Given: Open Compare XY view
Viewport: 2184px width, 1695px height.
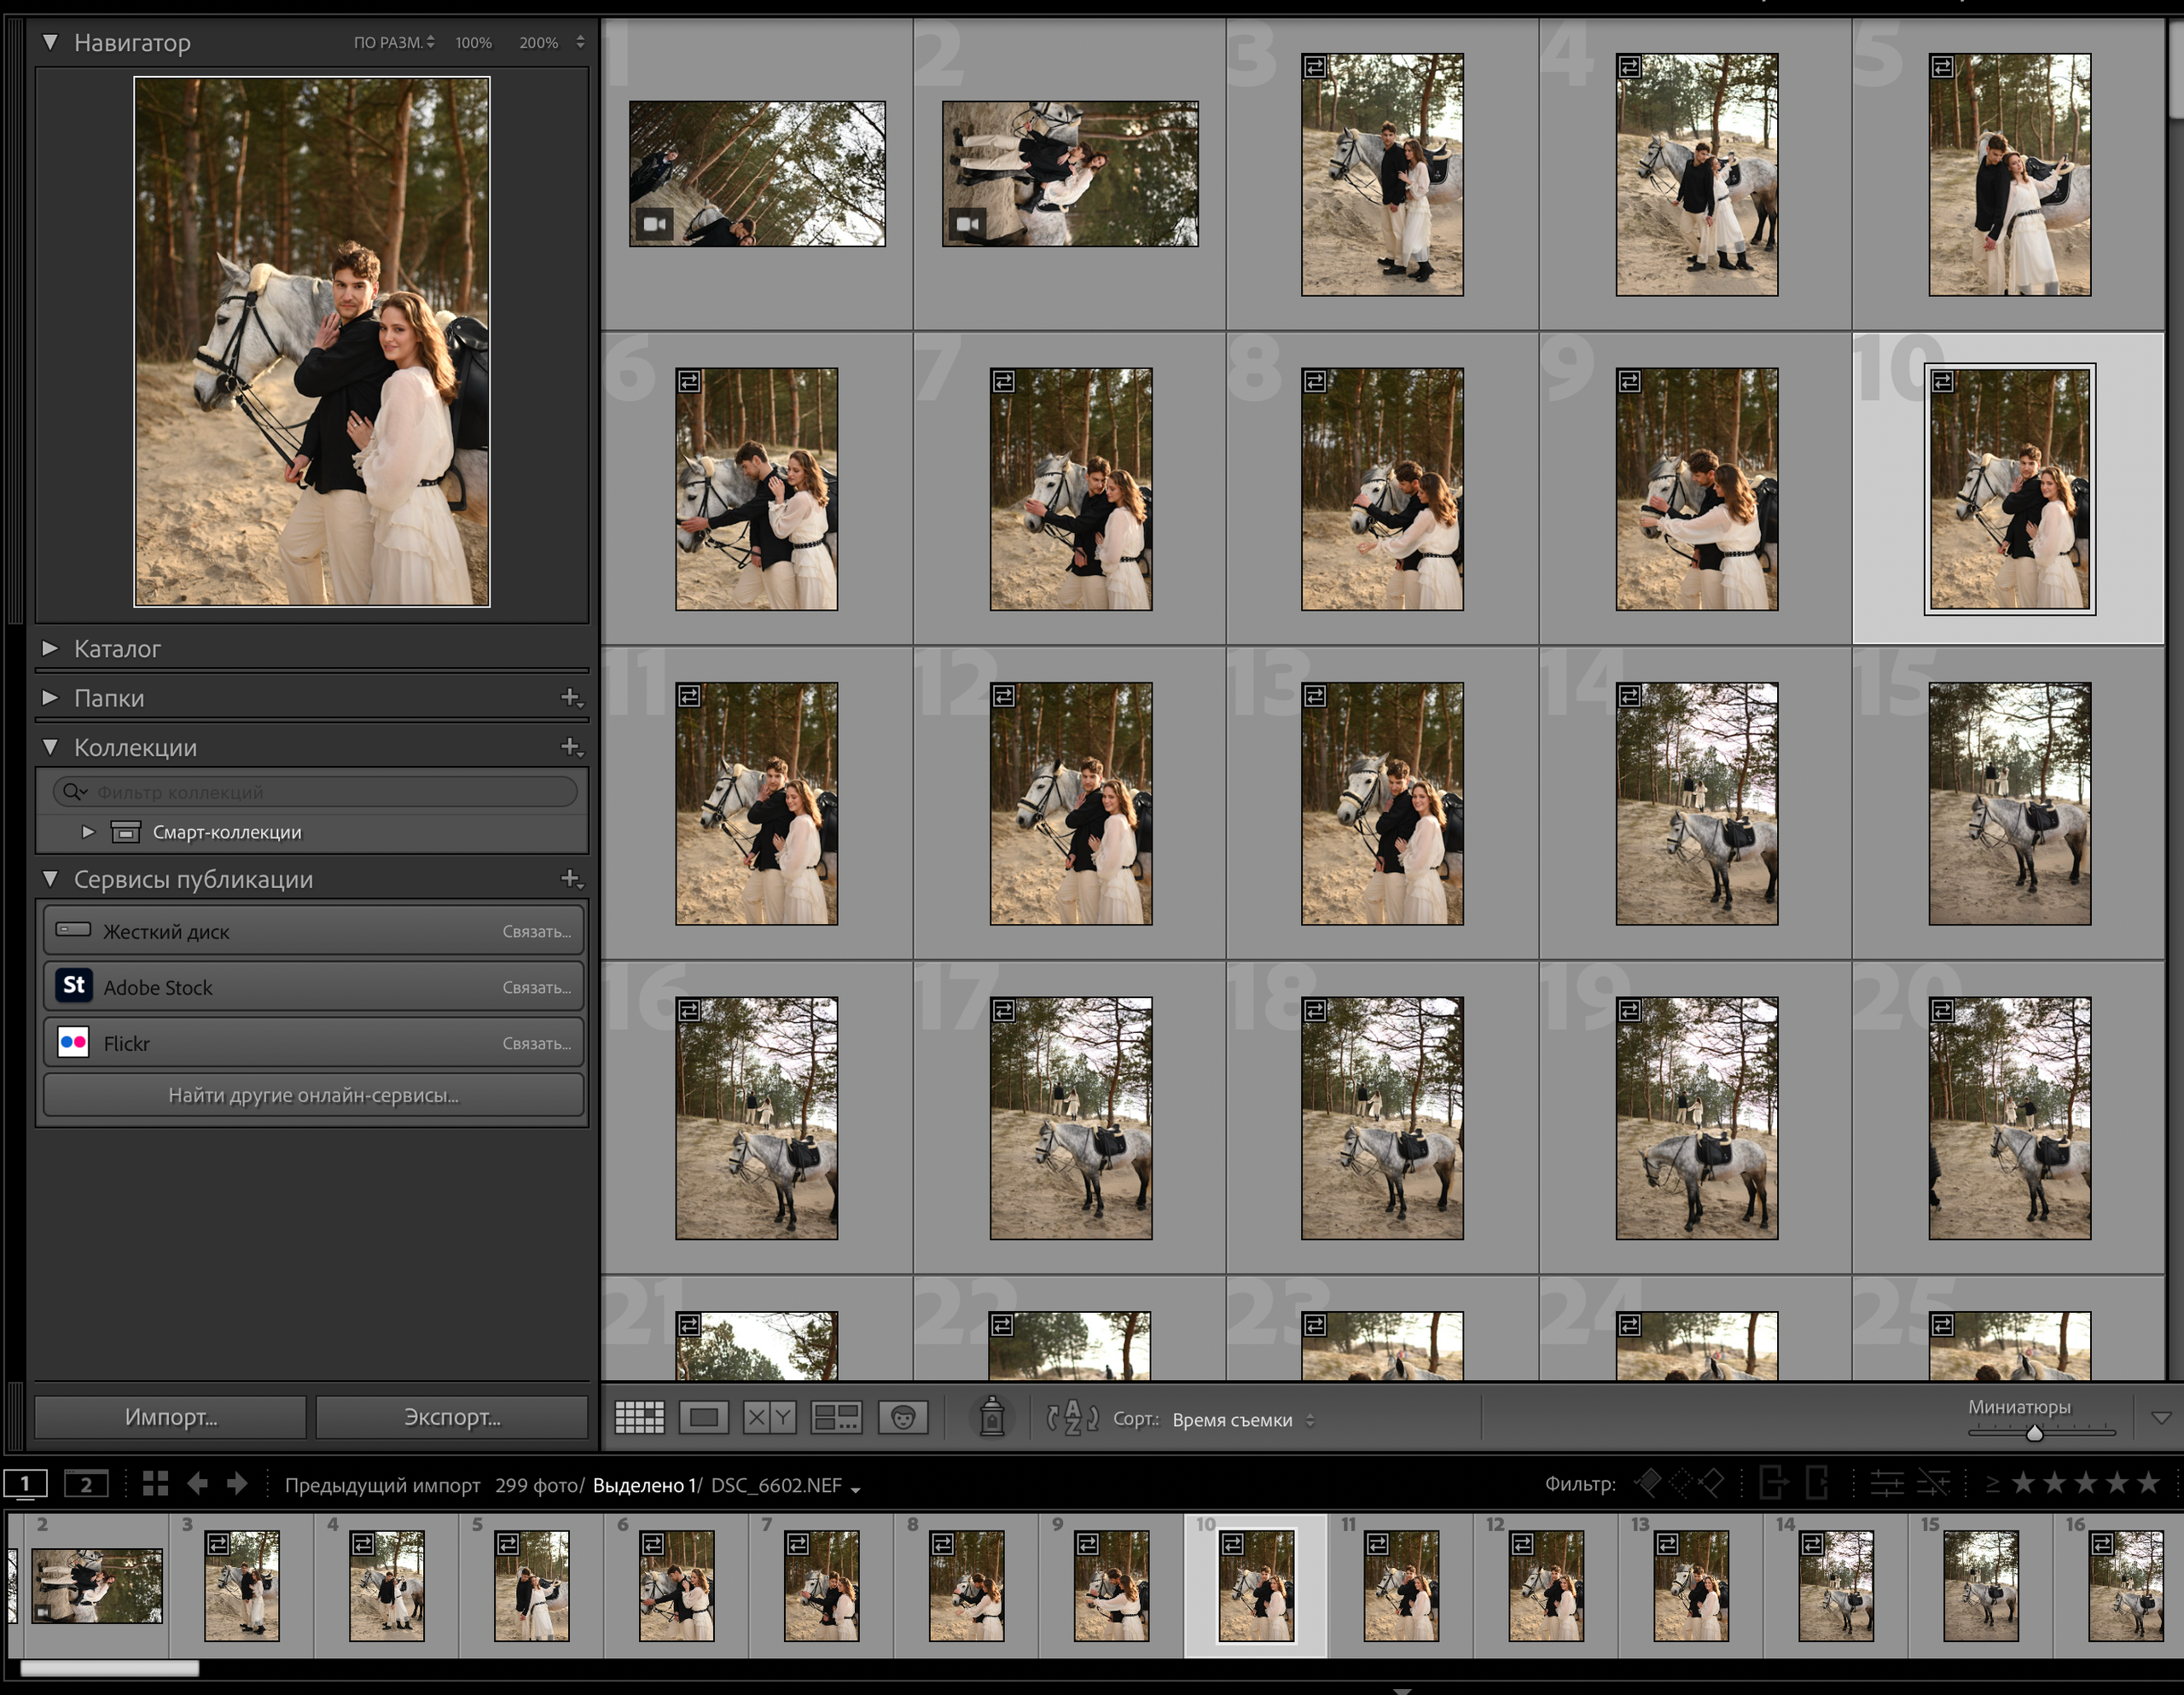Looking at the screenshot, I should 769,1417.
